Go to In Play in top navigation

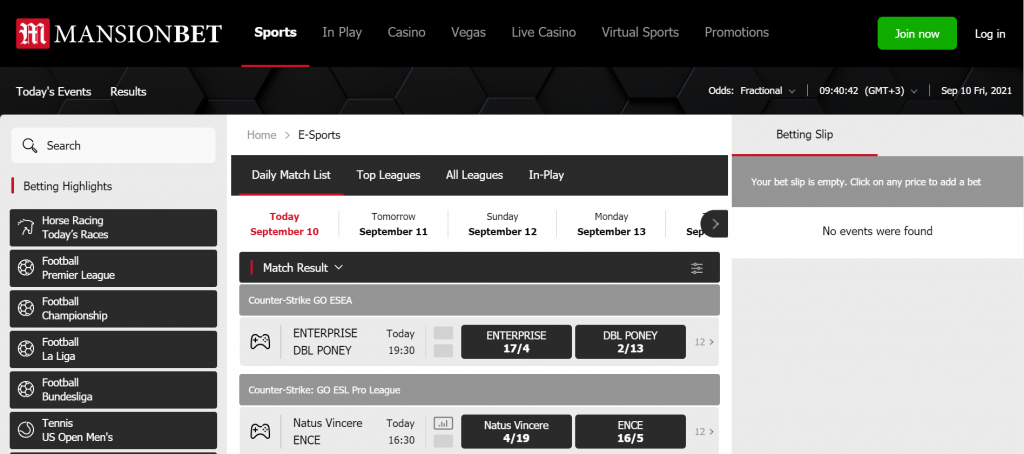click(x=342, y=33)
